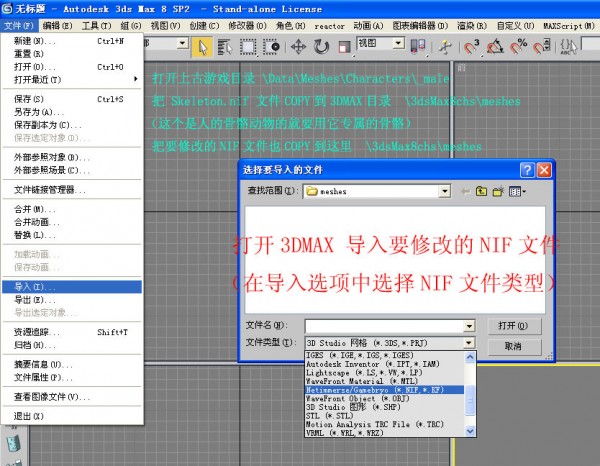This screenshot has width=600, height=466.
Task: Choose 文件链接管理器... in File menu
Action: click(x=72, y=190)
